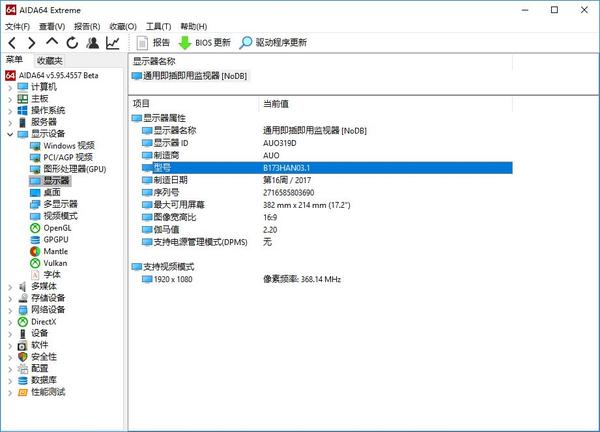Expand the 服务器 tree node
This screenshot has height=432, width=600.
(x=10, y=123)
